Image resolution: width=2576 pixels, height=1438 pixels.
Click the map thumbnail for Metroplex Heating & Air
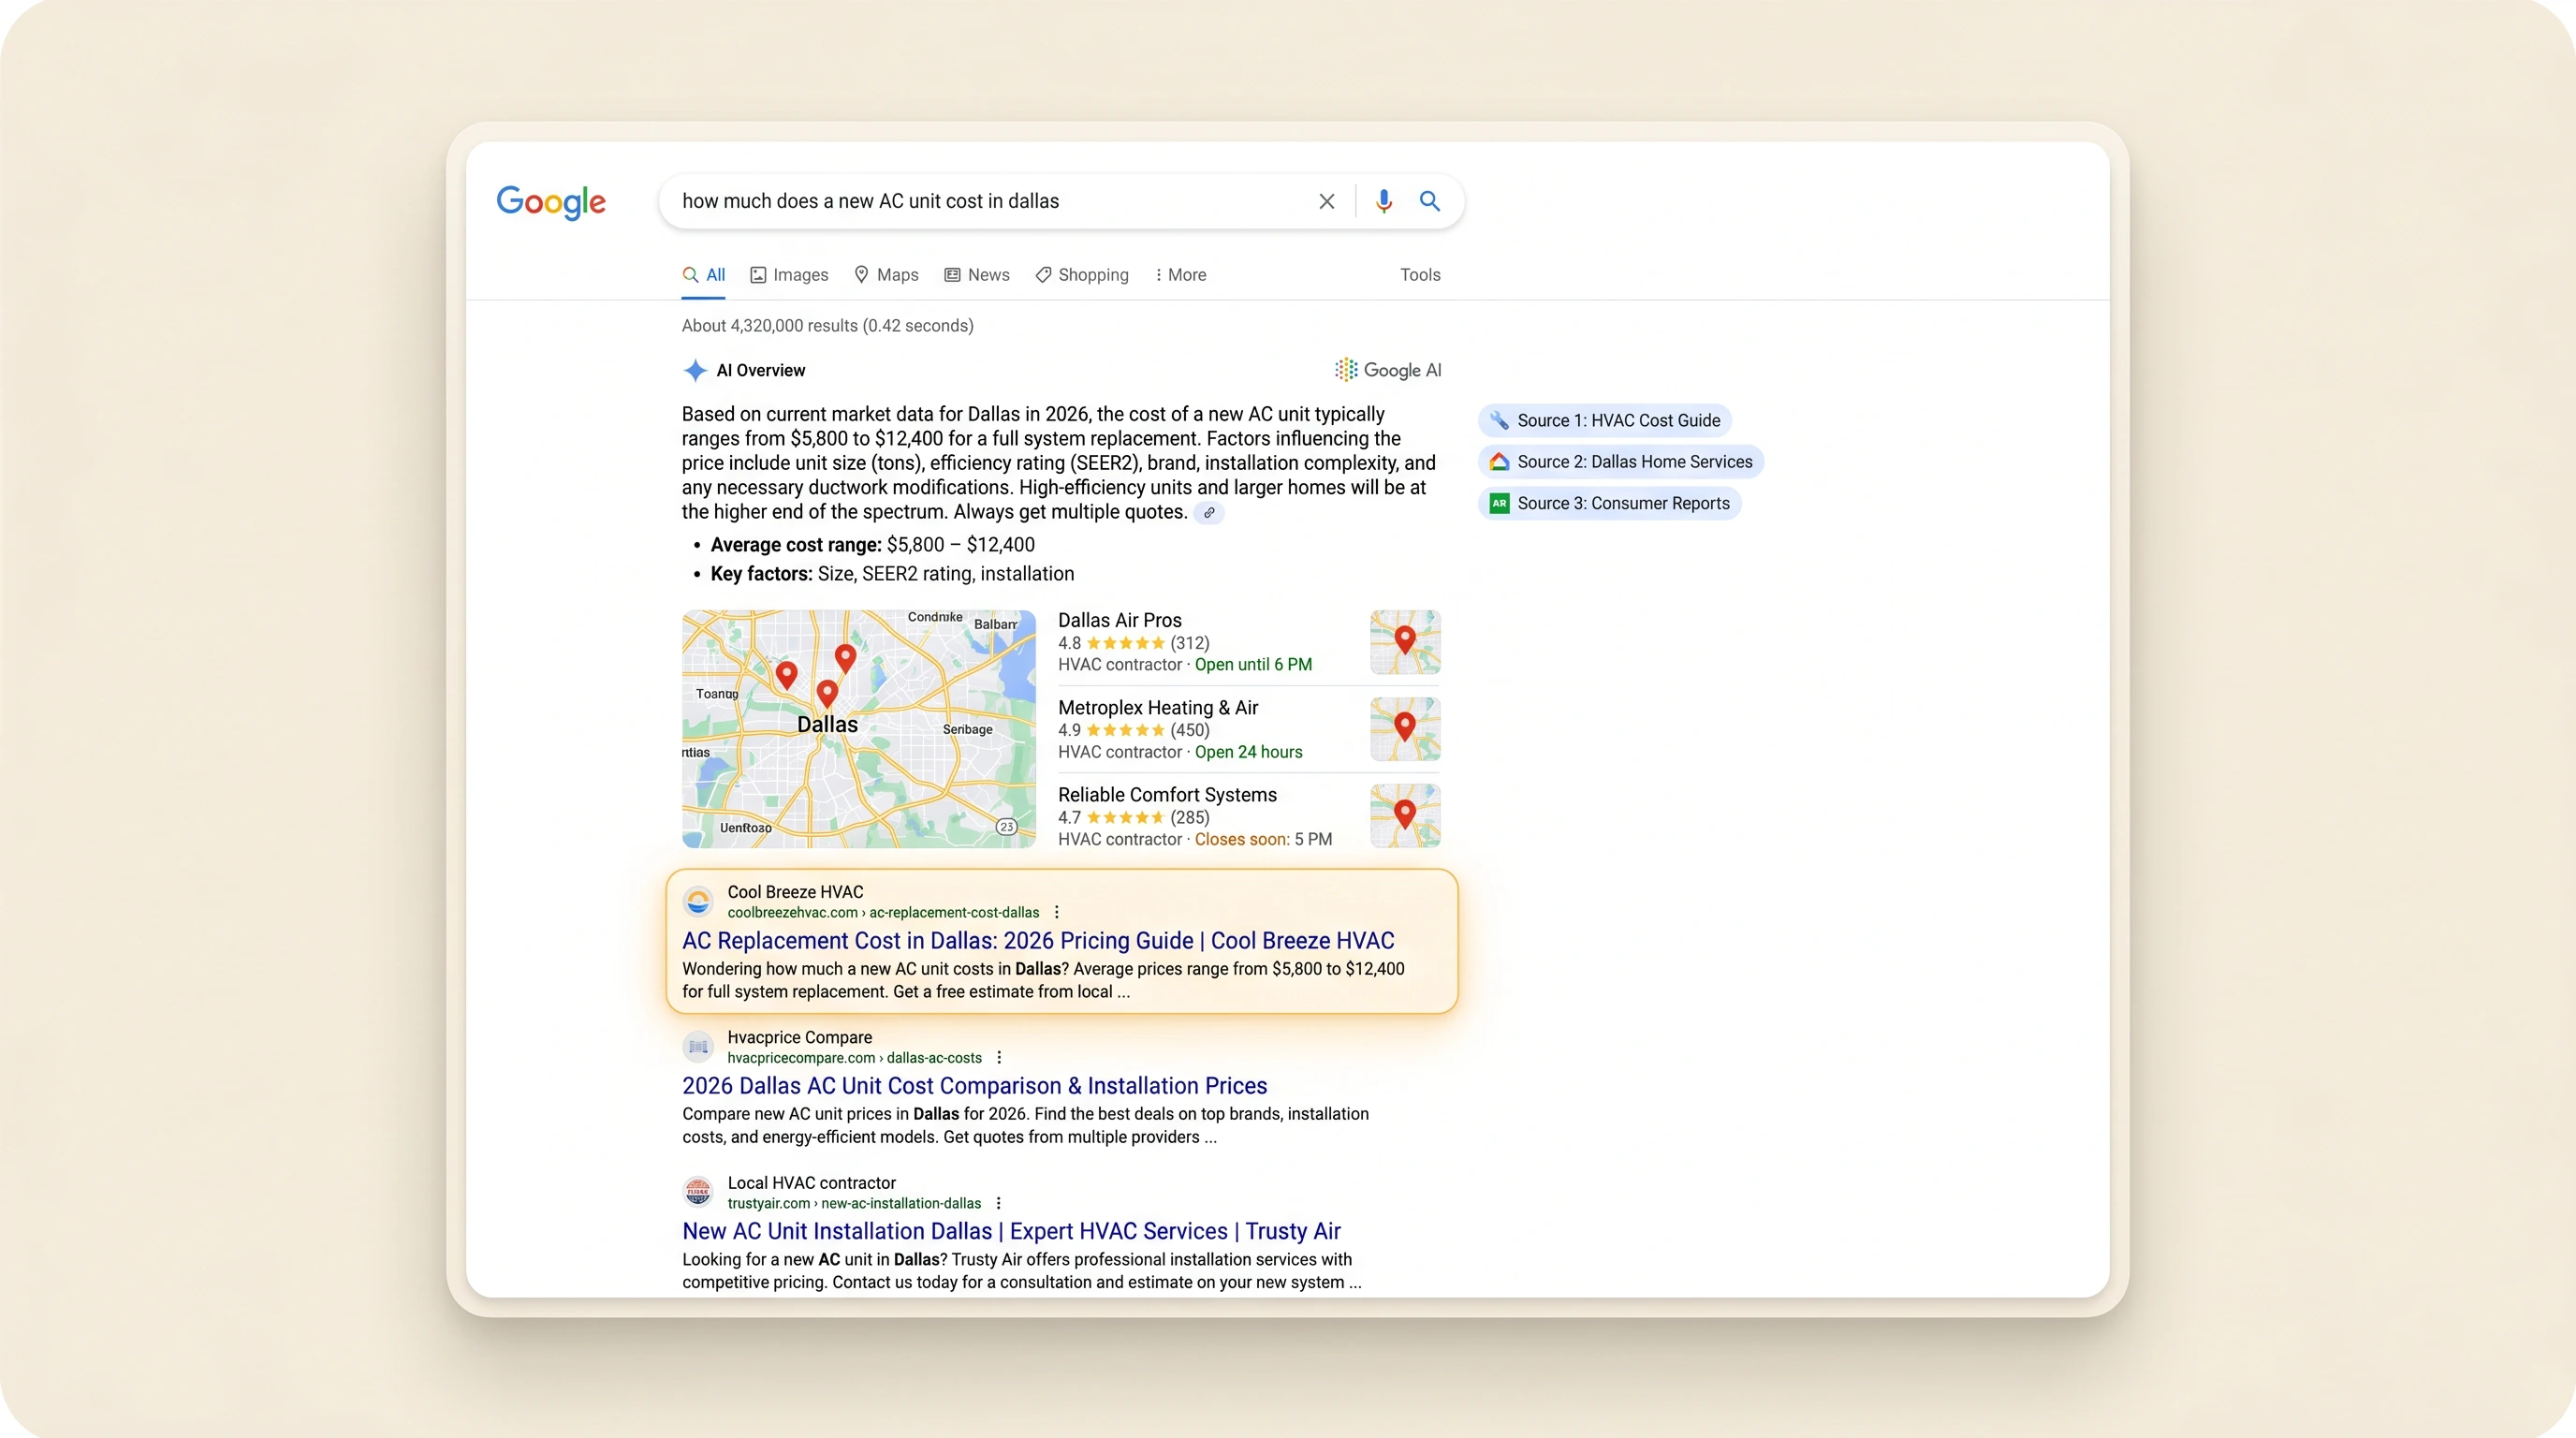coord(1405,729)
